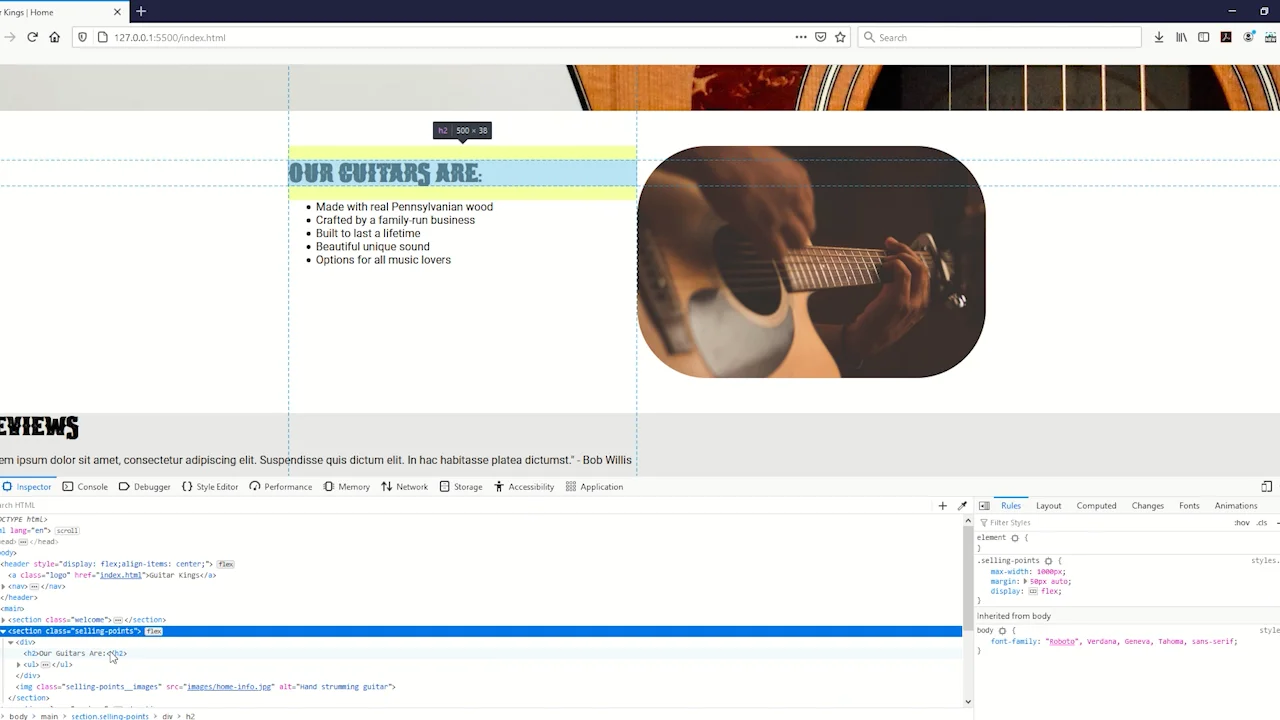Switch to the Computed sidebar tab

point(1096,506)
